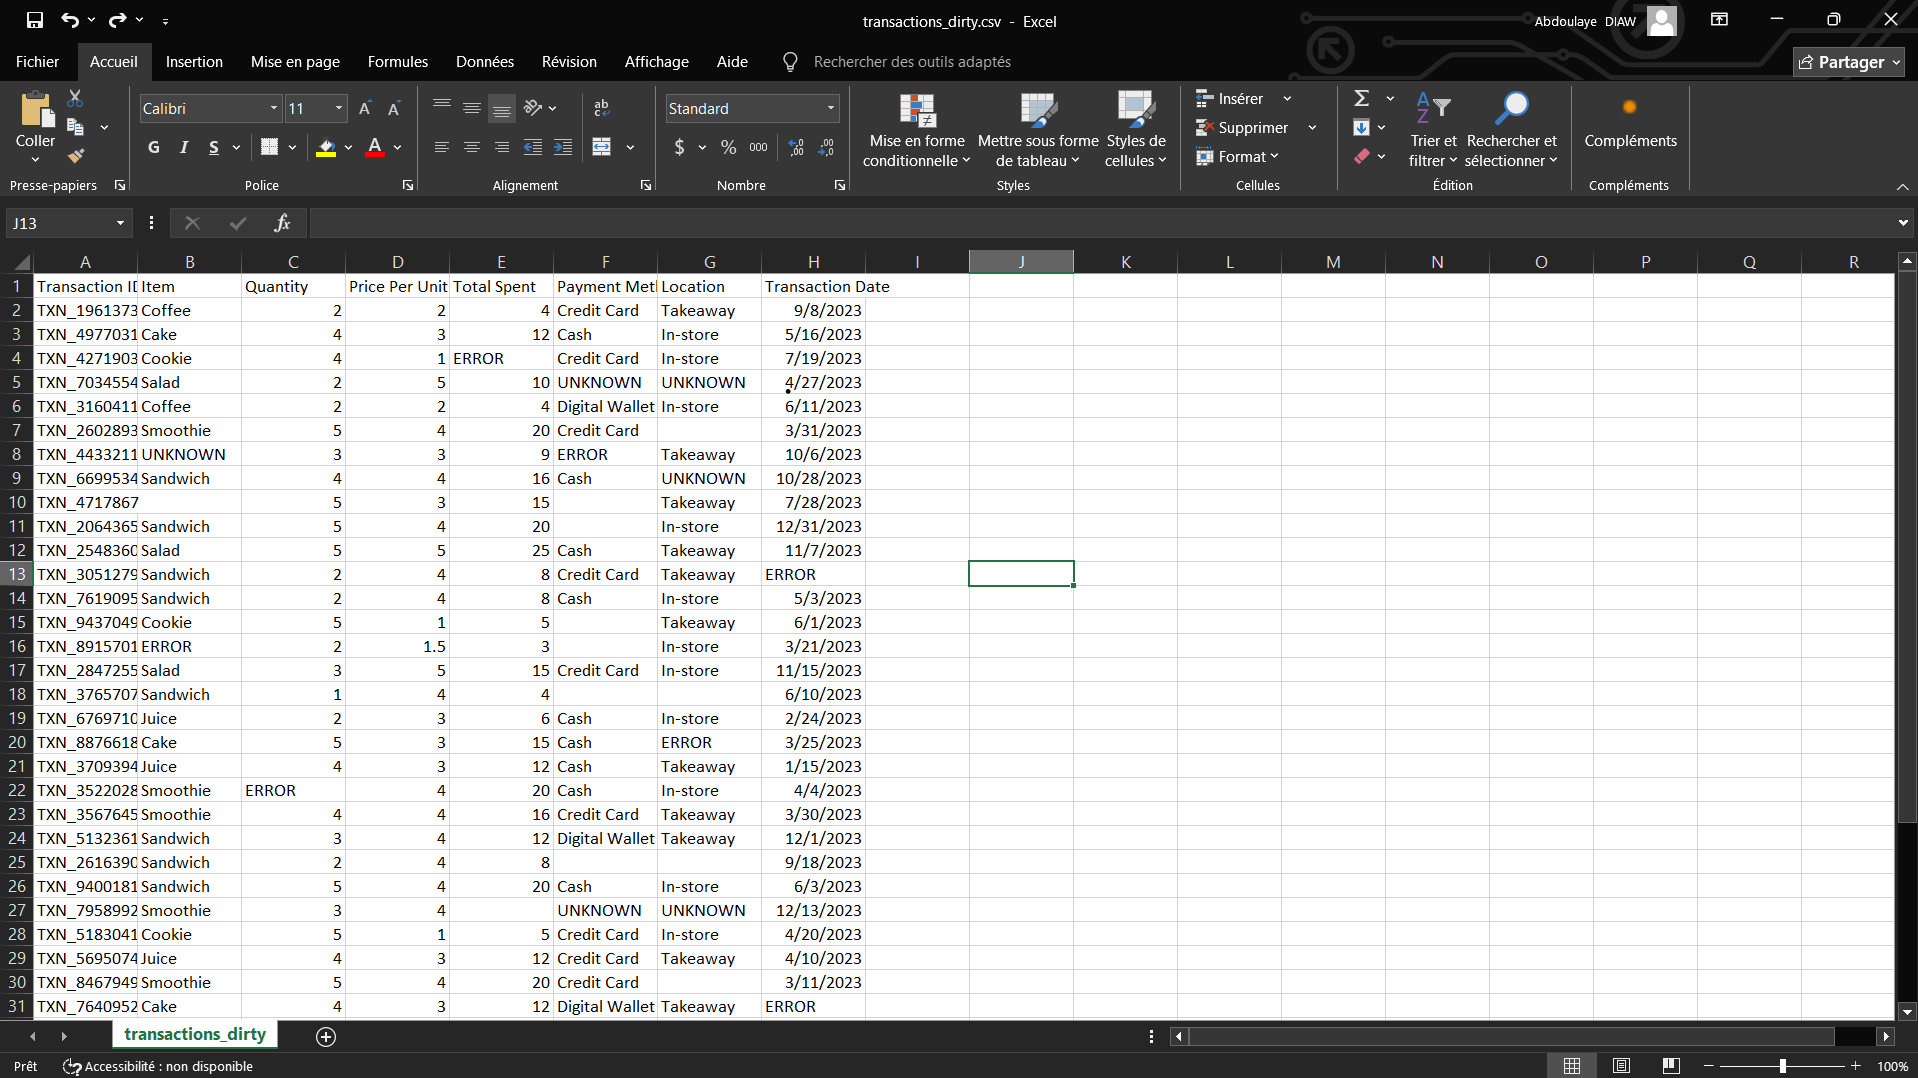Click the AutoSum sigma icon
This screenshot has width=1918, height=1078.
point(1361,98)
